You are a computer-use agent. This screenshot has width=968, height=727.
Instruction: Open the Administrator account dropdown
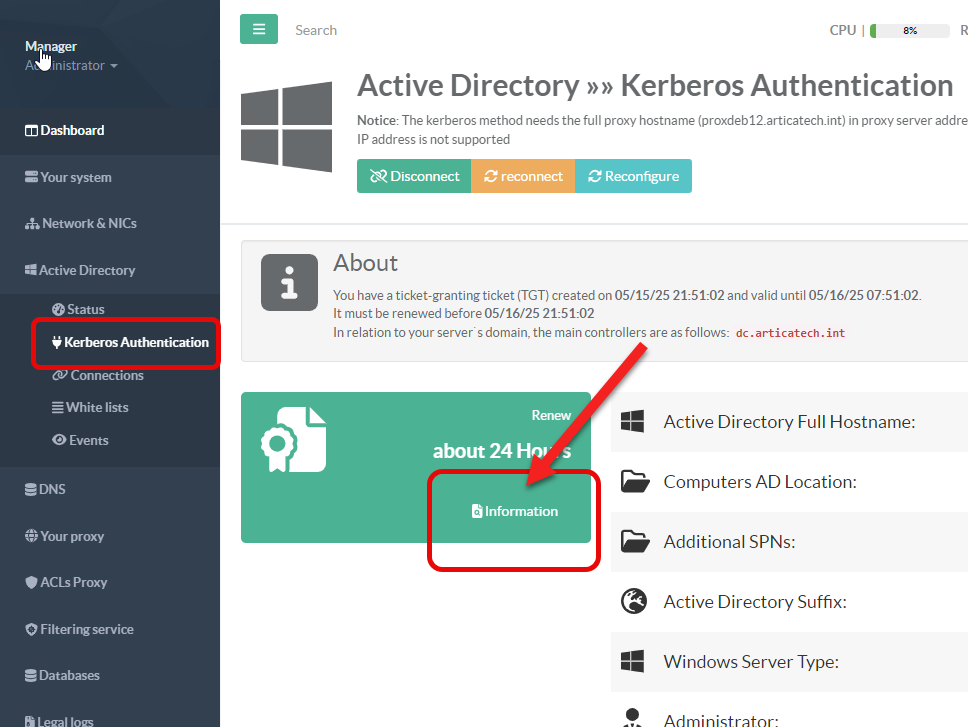[71, 66]
